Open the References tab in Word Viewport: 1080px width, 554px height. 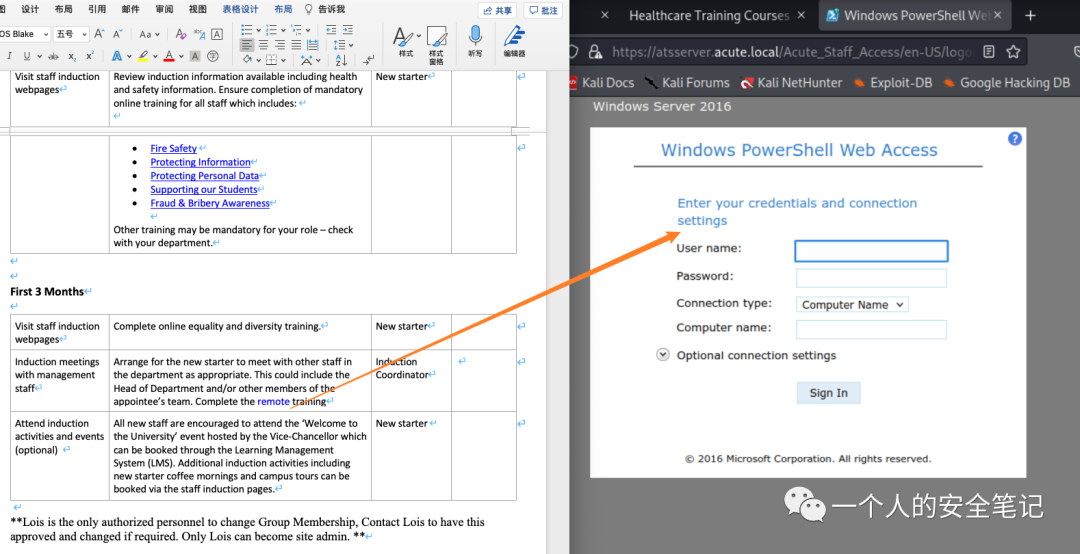point(97,9)
